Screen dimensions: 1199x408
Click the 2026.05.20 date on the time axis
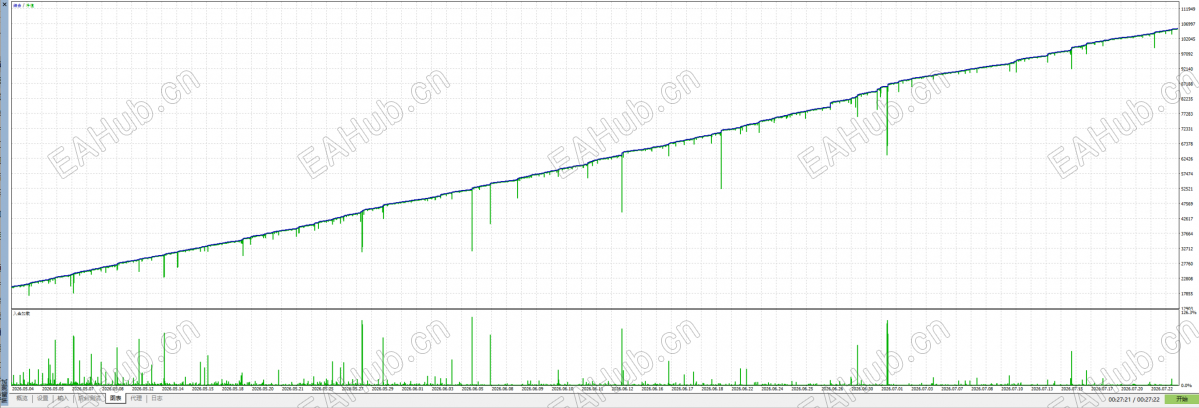pos(262,389)
